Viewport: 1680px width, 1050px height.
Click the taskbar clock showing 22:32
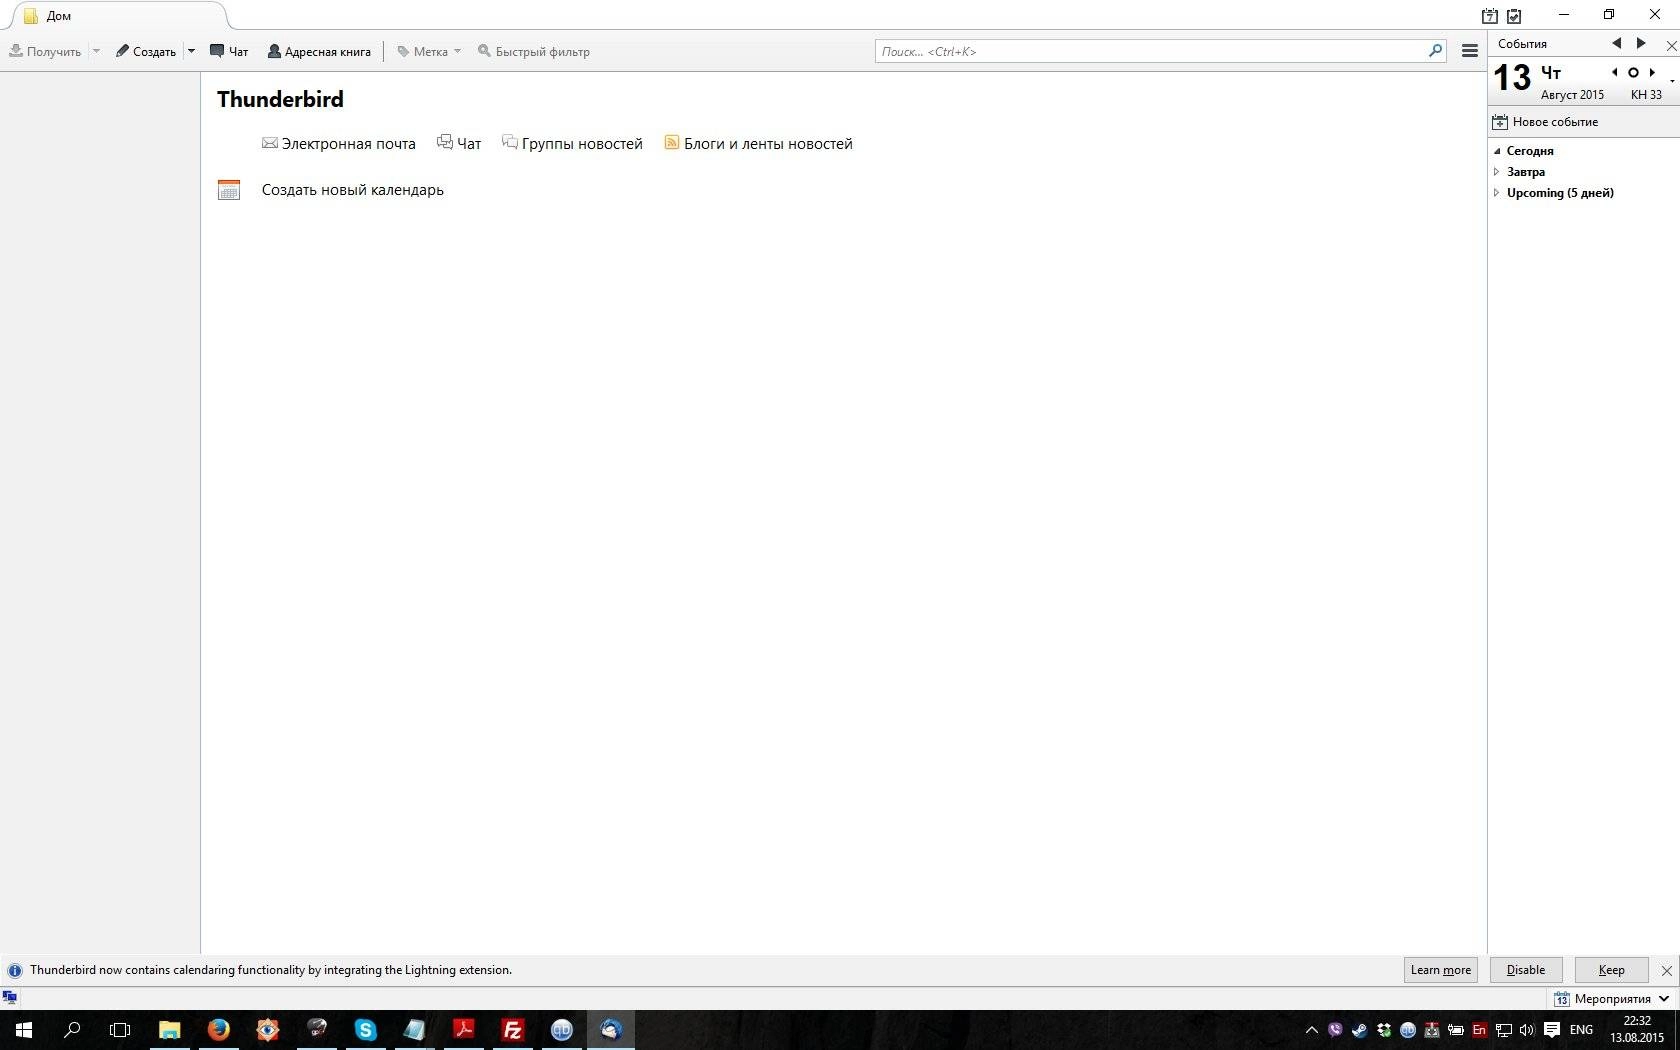click(1637, 1030)
